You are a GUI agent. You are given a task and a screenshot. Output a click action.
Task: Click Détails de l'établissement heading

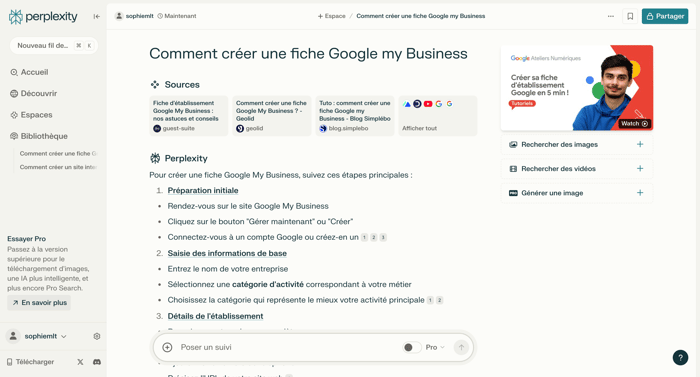click(215, 316)
